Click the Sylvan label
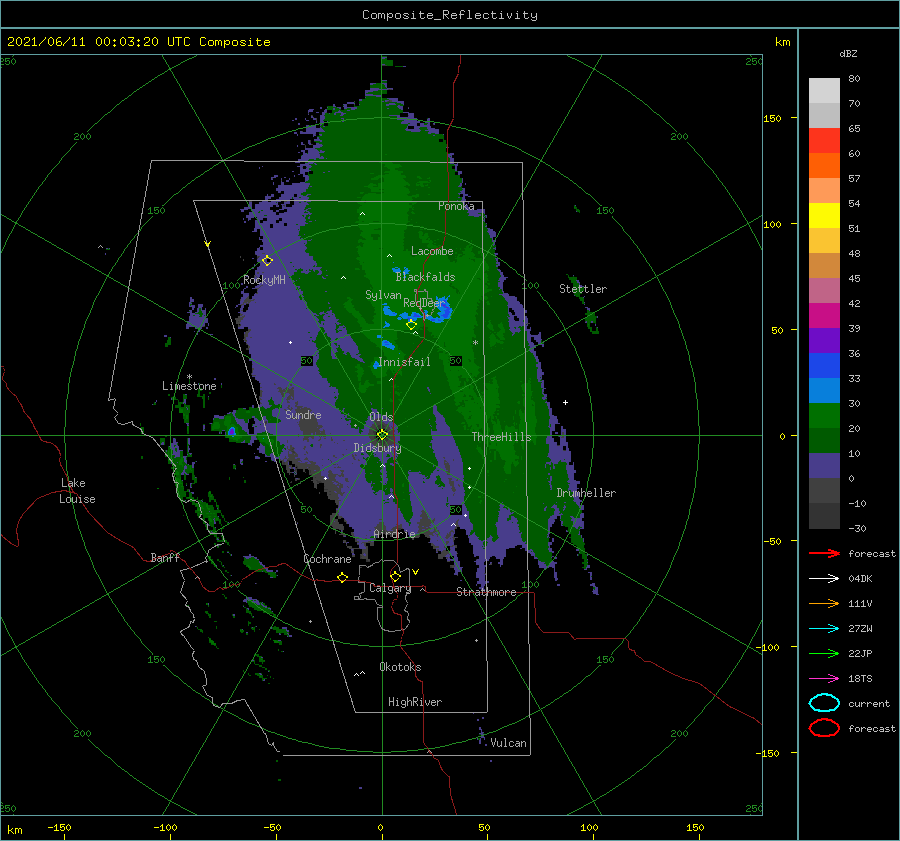This screenshot has width=900, height=841. pyautogui.click(x=383, y=295)
